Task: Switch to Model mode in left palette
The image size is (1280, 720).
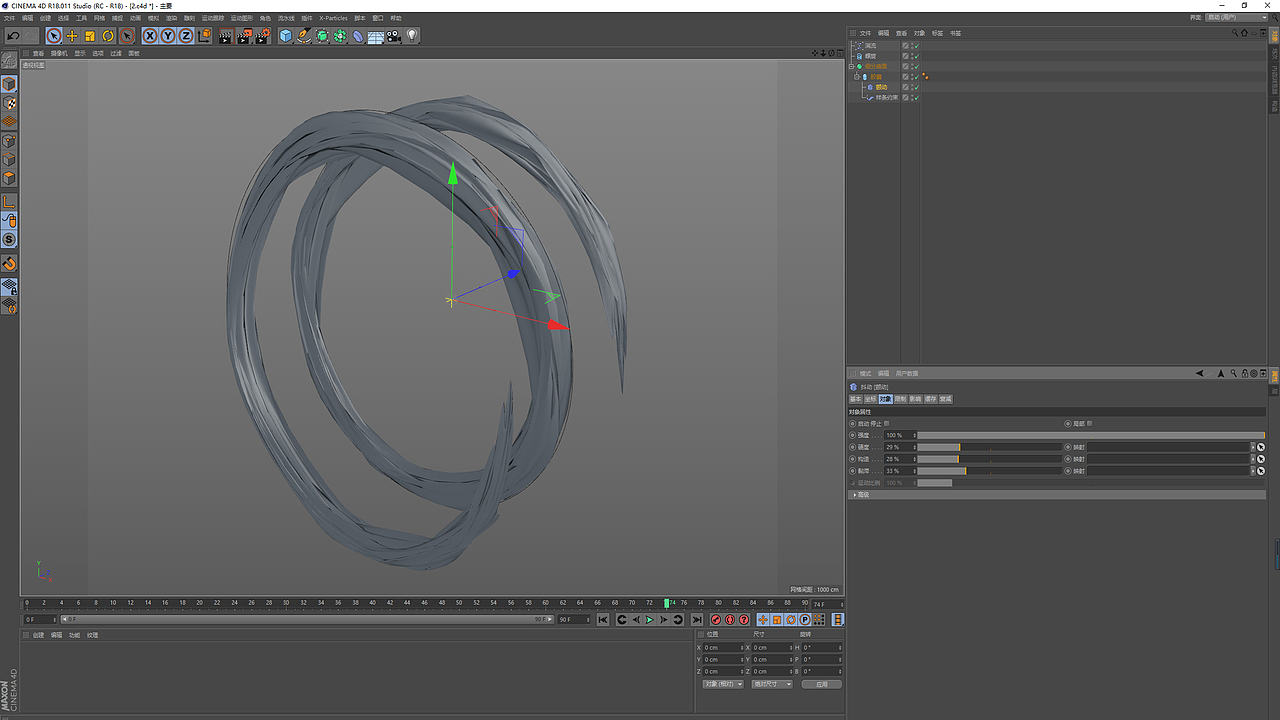Action: (x=9, y=84)
